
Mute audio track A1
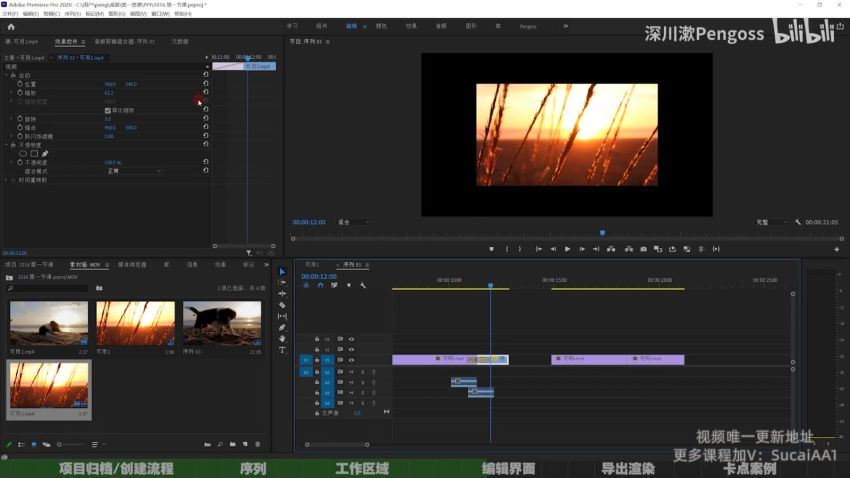click(351, 372)
